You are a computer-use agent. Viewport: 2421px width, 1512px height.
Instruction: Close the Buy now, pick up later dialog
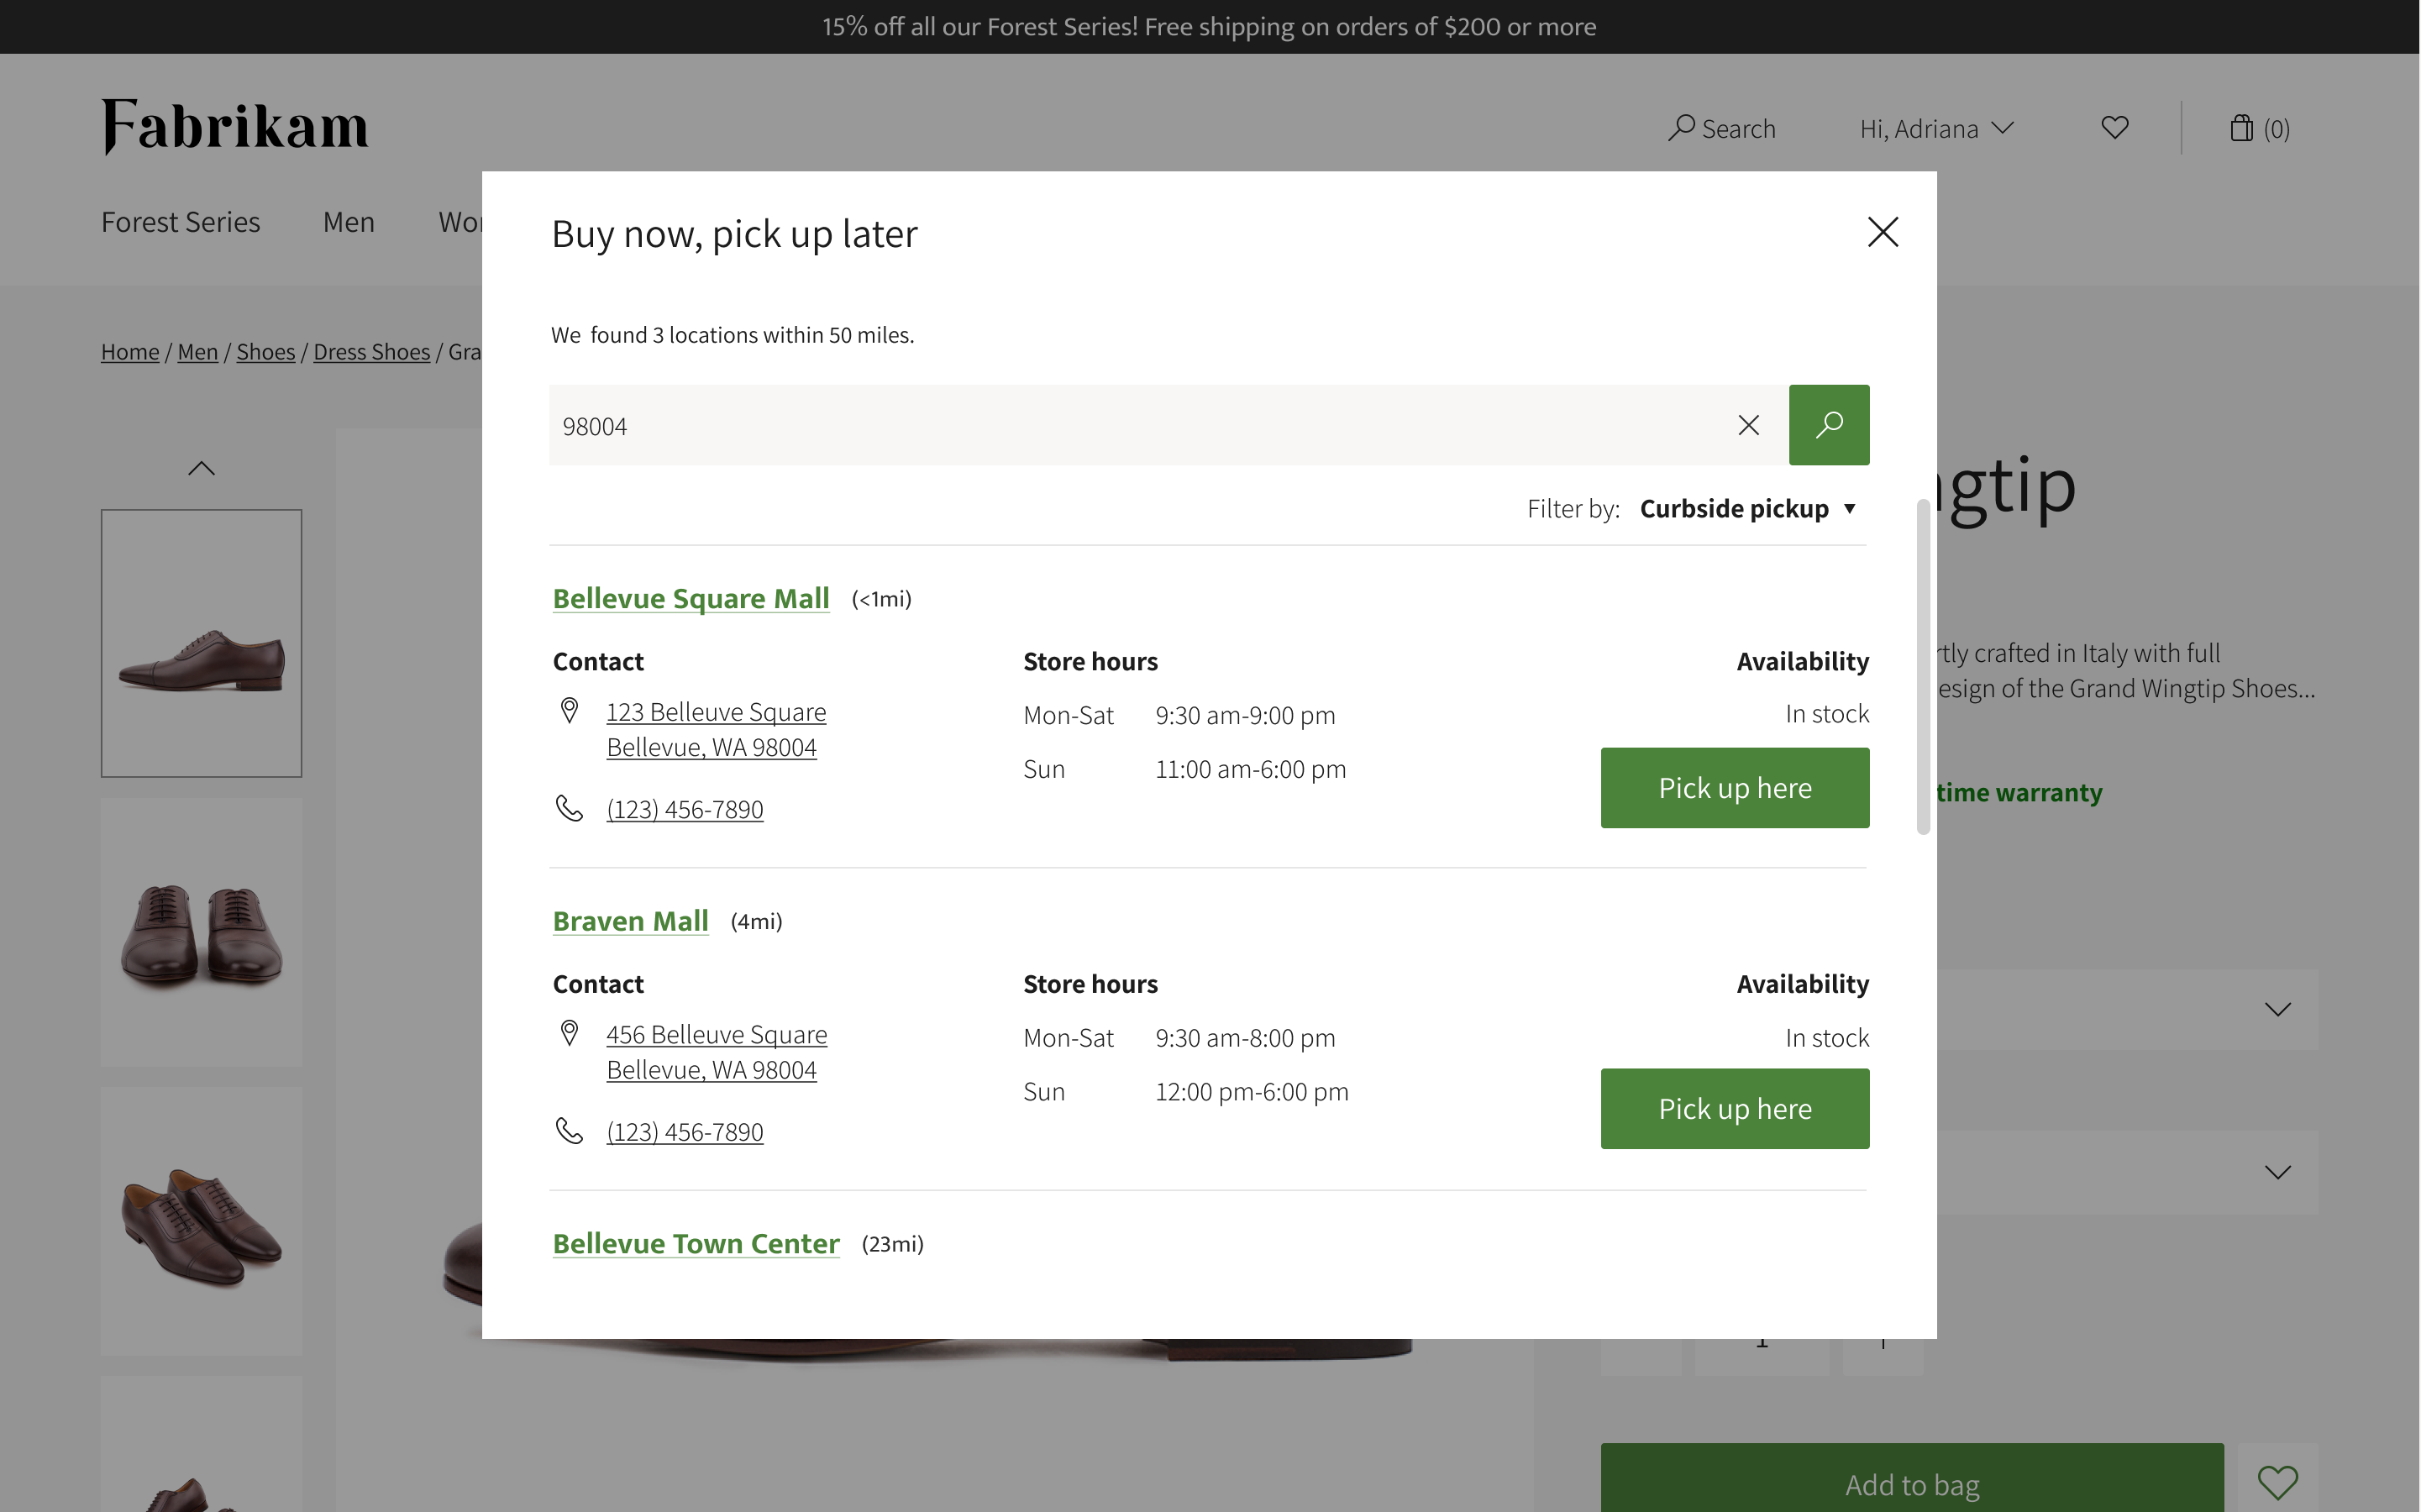1883,232
